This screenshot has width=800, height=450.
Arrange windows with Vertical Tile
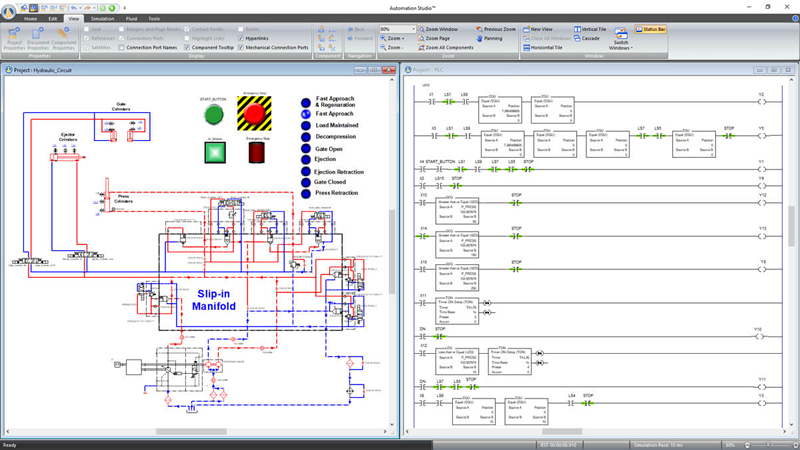[590, 30]
